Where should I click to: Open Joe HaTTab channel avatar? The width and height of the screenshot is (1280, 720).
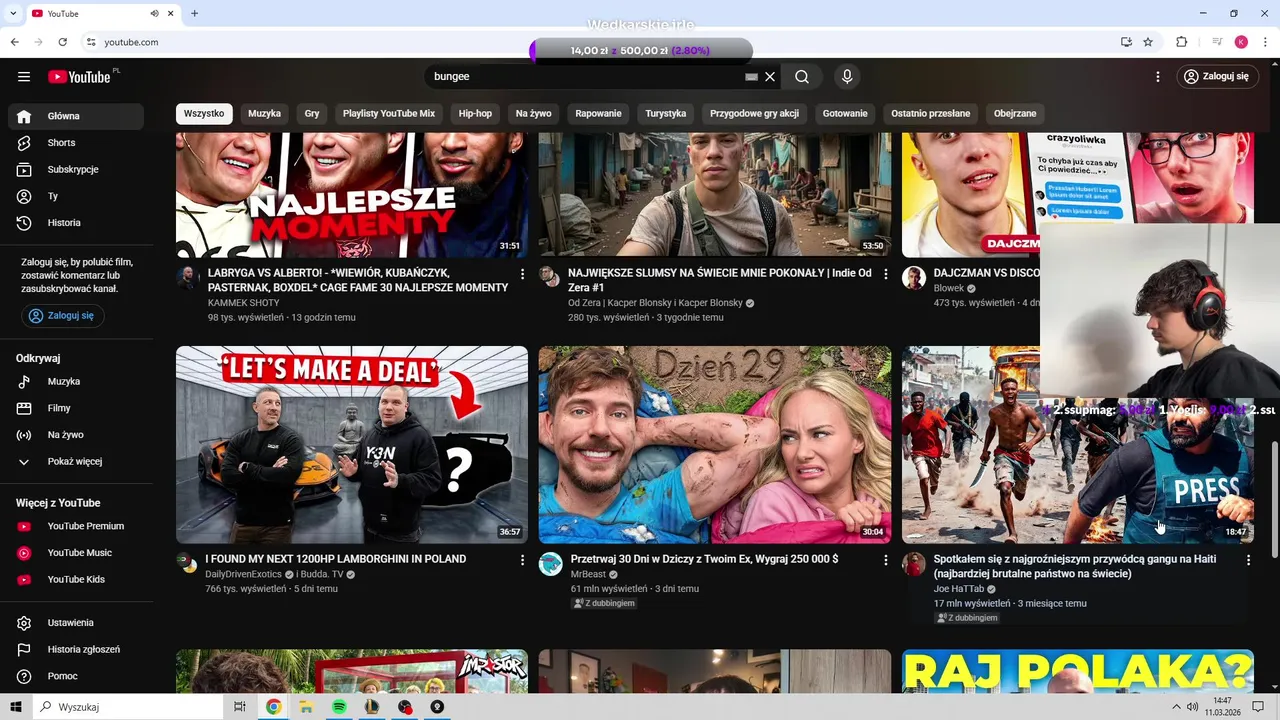[914, 564]
